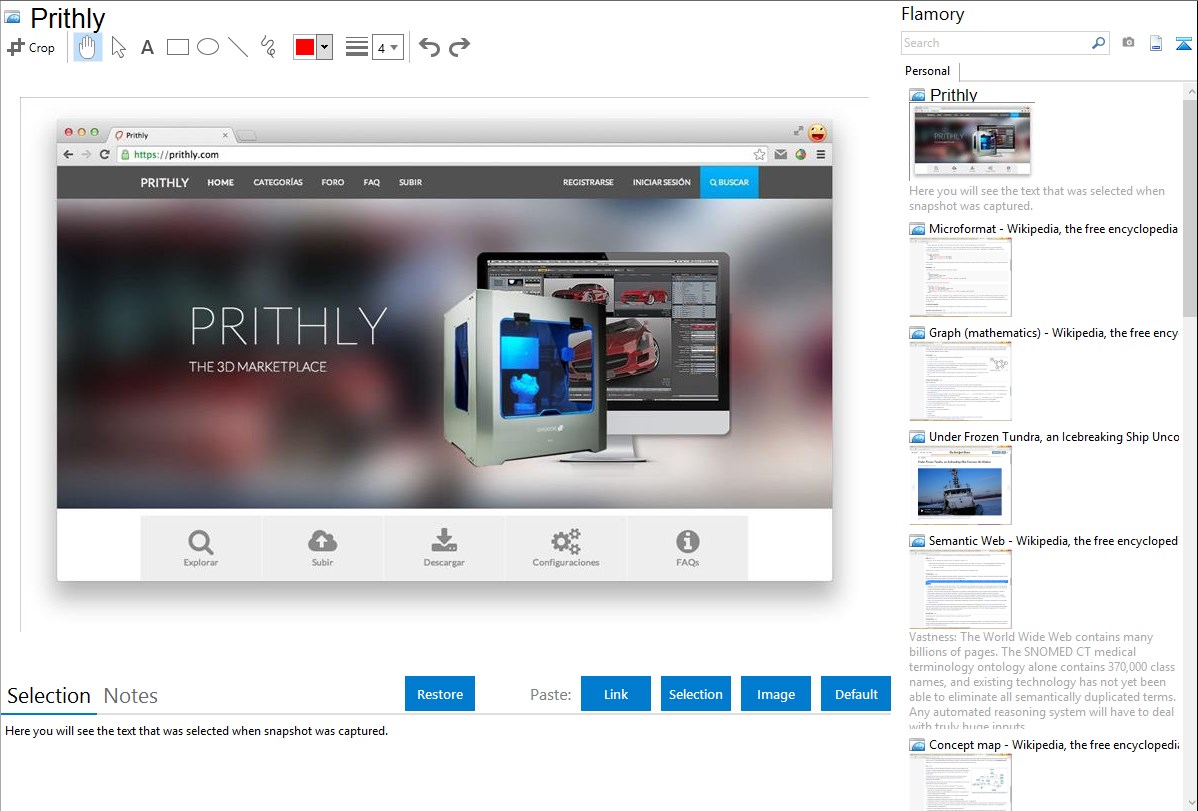The width and height of the screenshot is (1198, 811).
Task: Activate the hand pan tool
Action: pos(87,47)
